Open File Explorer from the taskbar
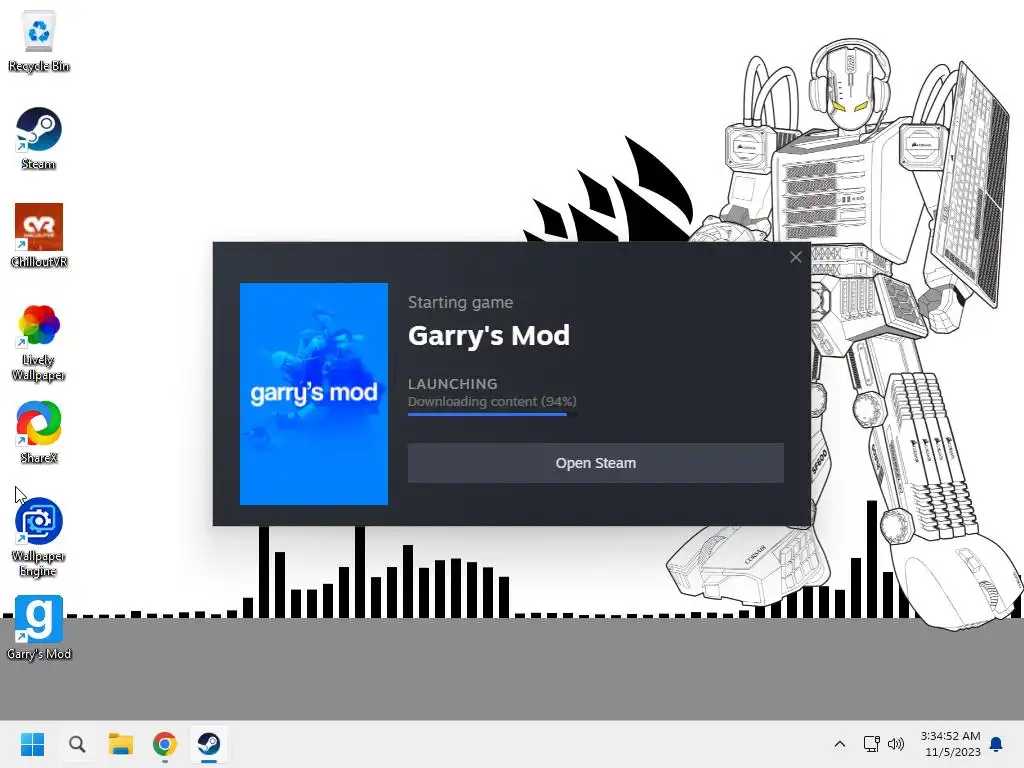This screenshot has height=768, width=1024. [x=121, y=744]
